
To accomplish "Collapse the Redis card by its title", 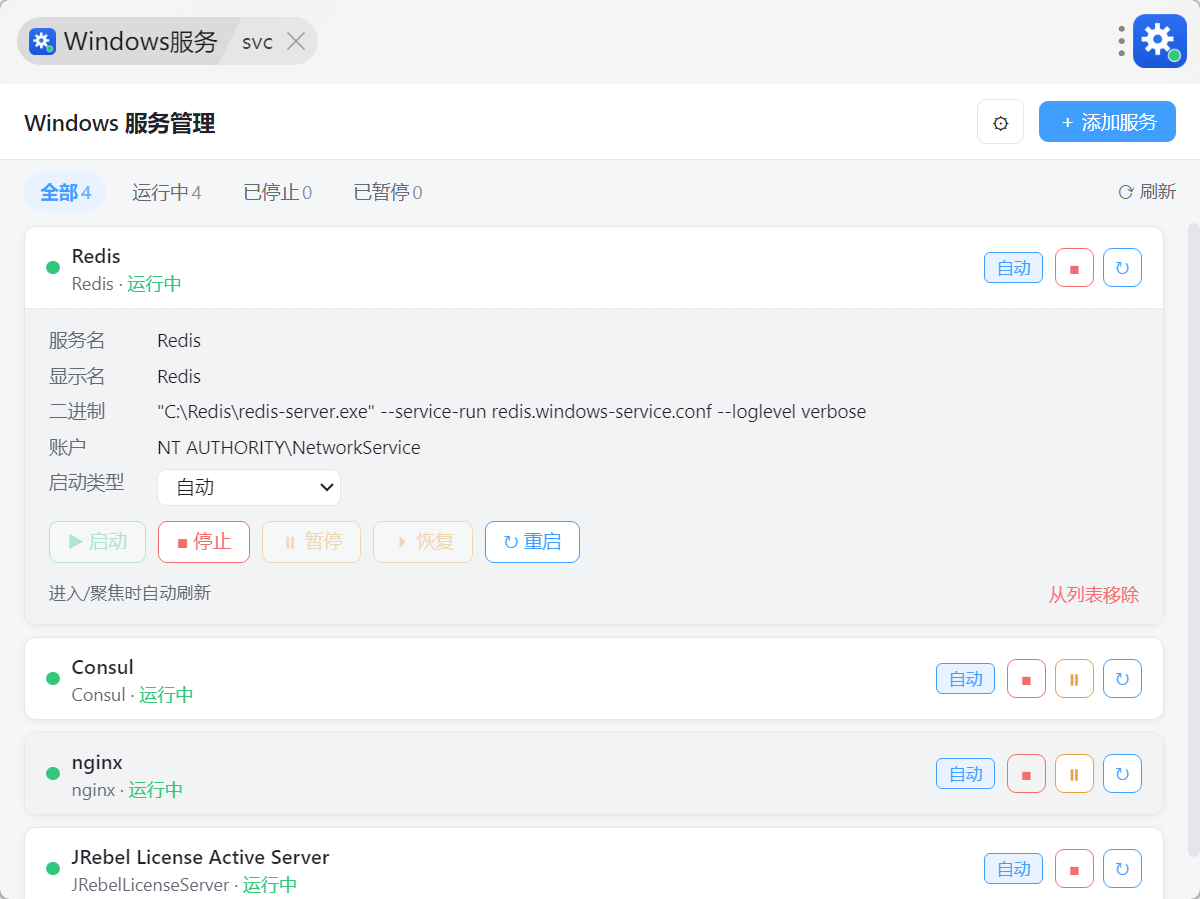I will pos(96,257).
